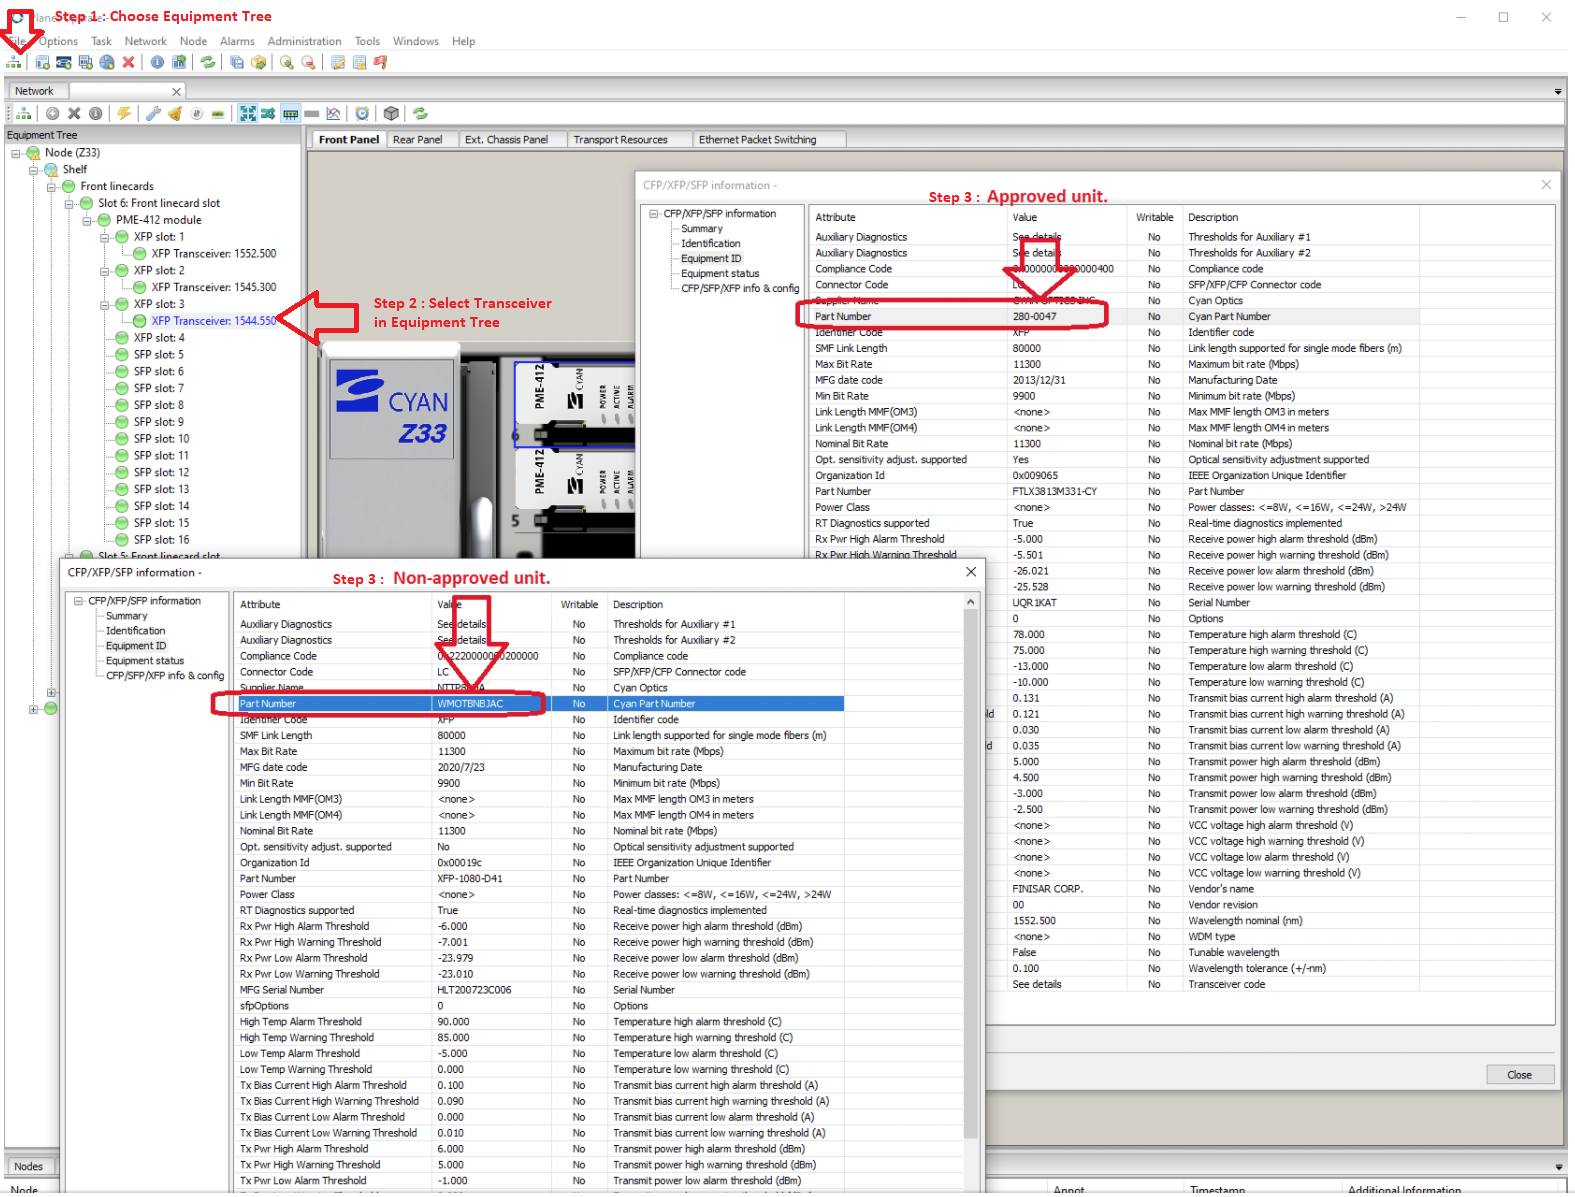Click the blue information icon in main toolbar
Screen dimensions: 1575x1197
(157, 62)
